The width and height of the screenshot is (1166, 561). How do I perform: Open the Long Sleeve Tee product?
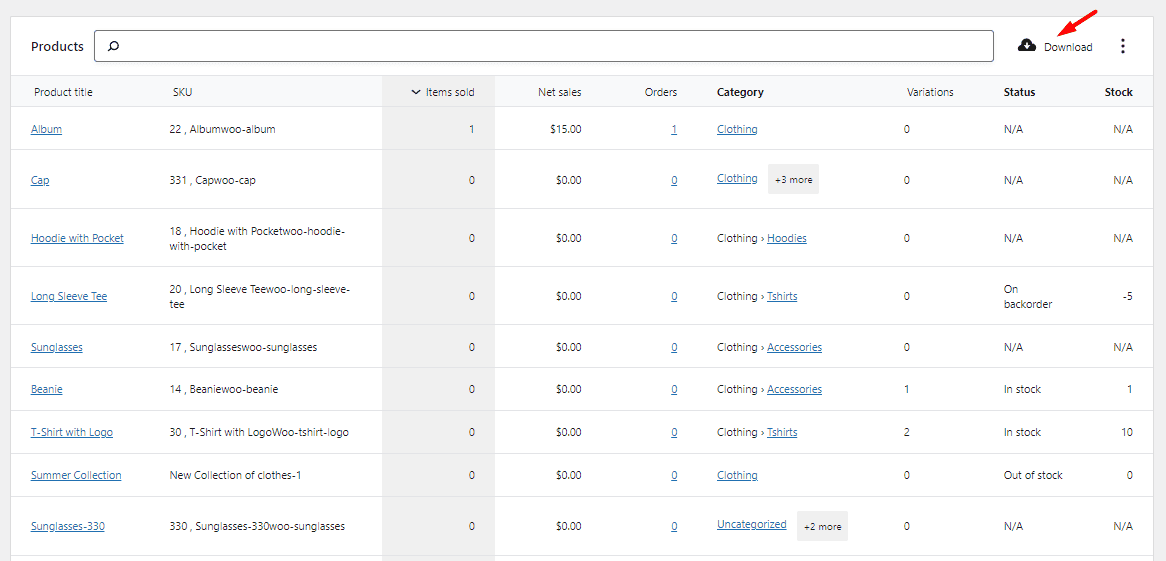[68, 296]
